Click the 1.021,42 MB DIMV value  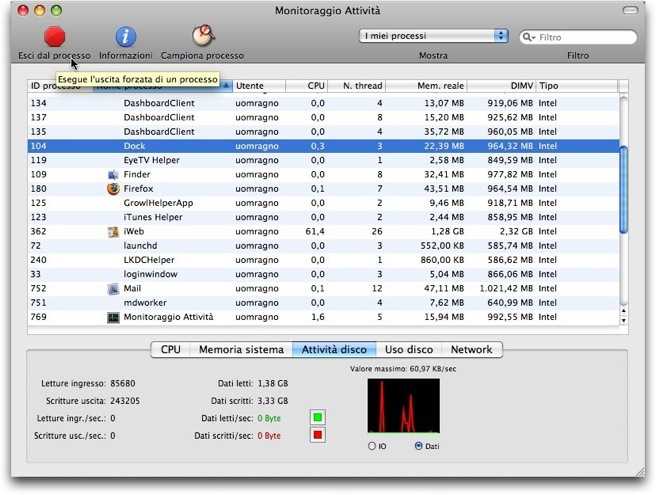click(506, 288)
